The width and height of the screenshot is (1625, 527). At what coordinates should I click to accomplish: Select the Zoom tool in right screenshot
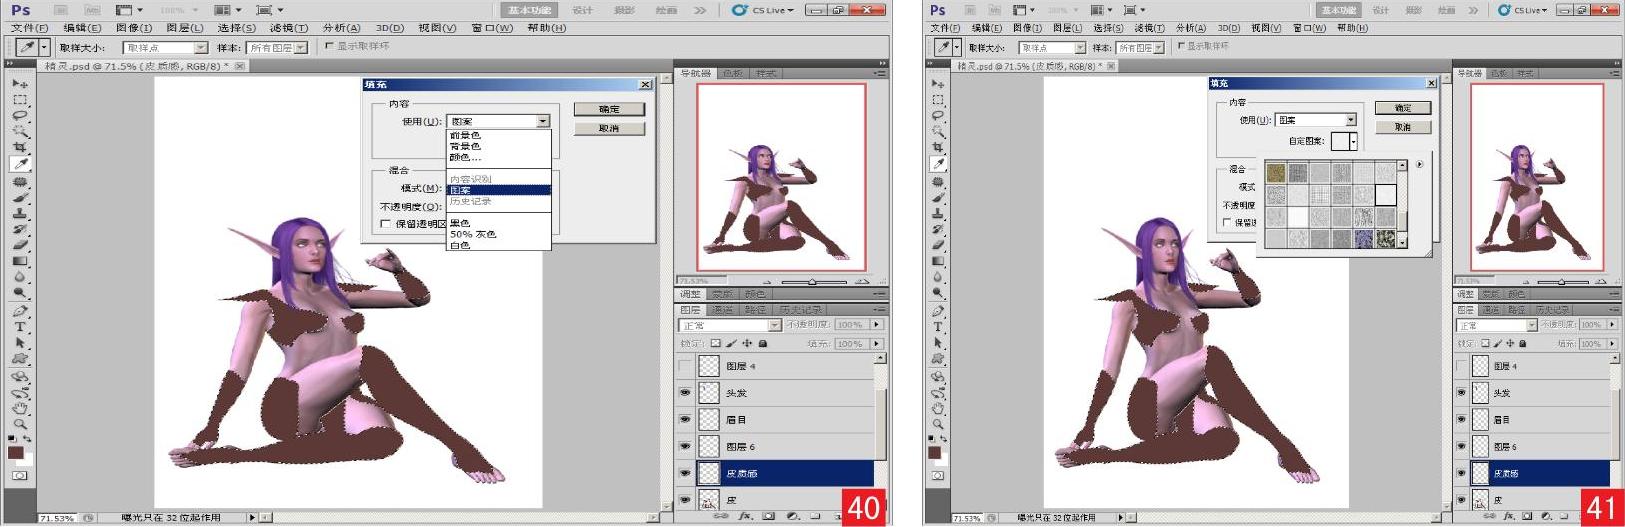[x=938, y=424]
